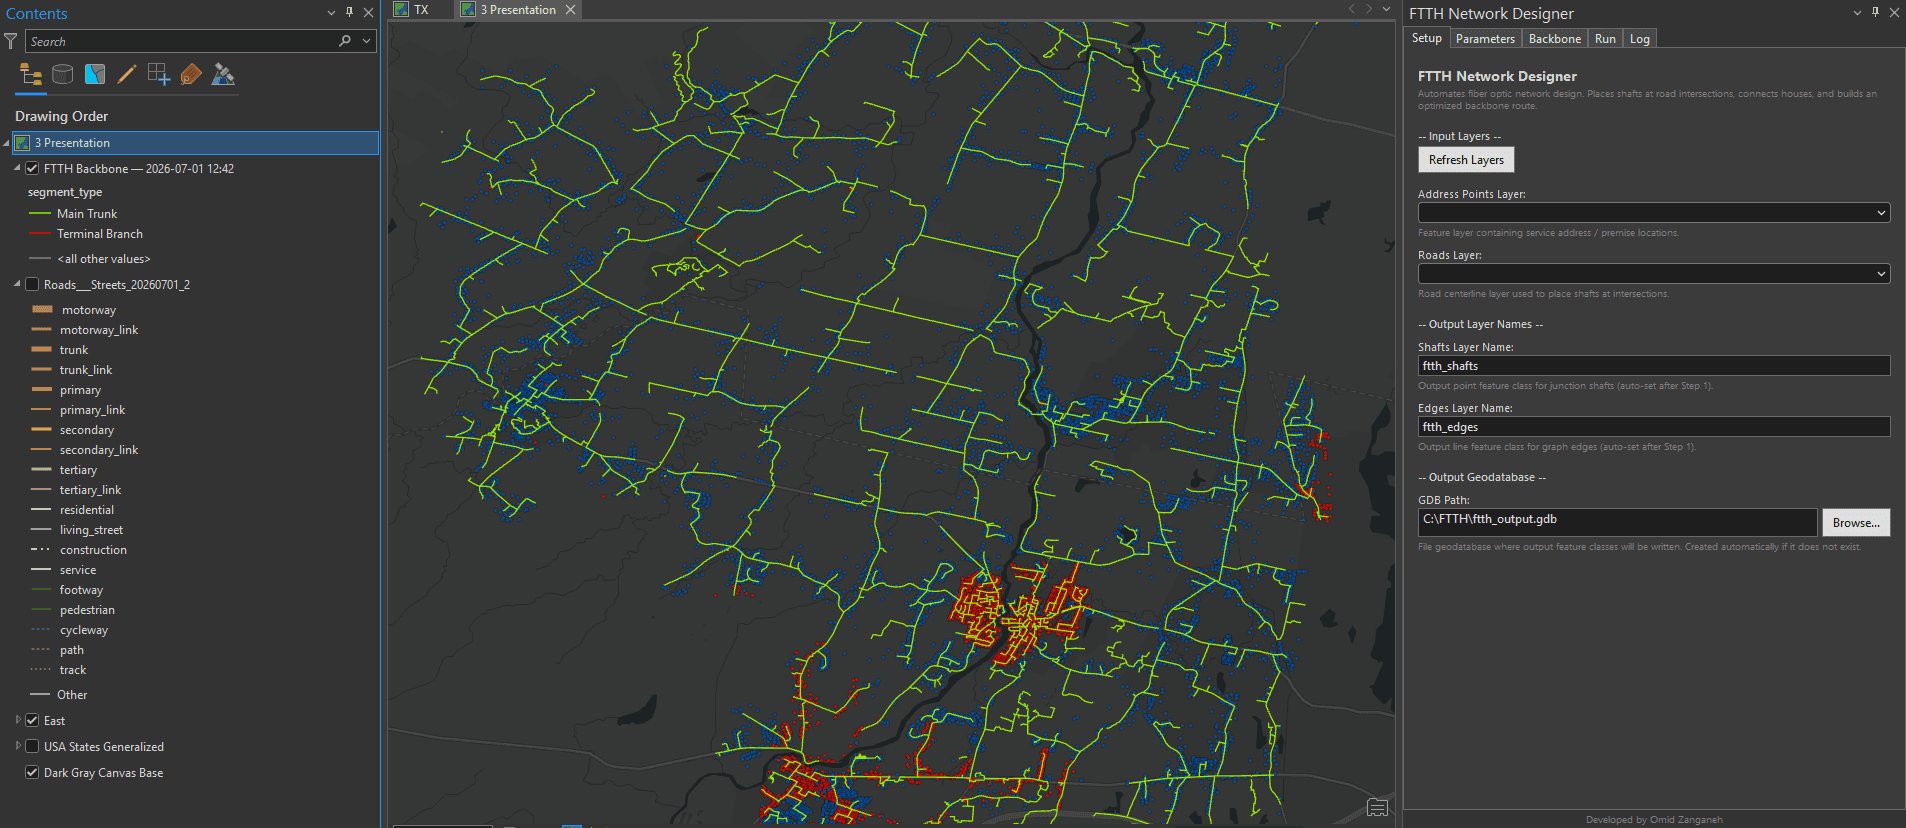Click the secondary_link legend entry
Screen dimensions: 1906x828
tap(99, 450)
